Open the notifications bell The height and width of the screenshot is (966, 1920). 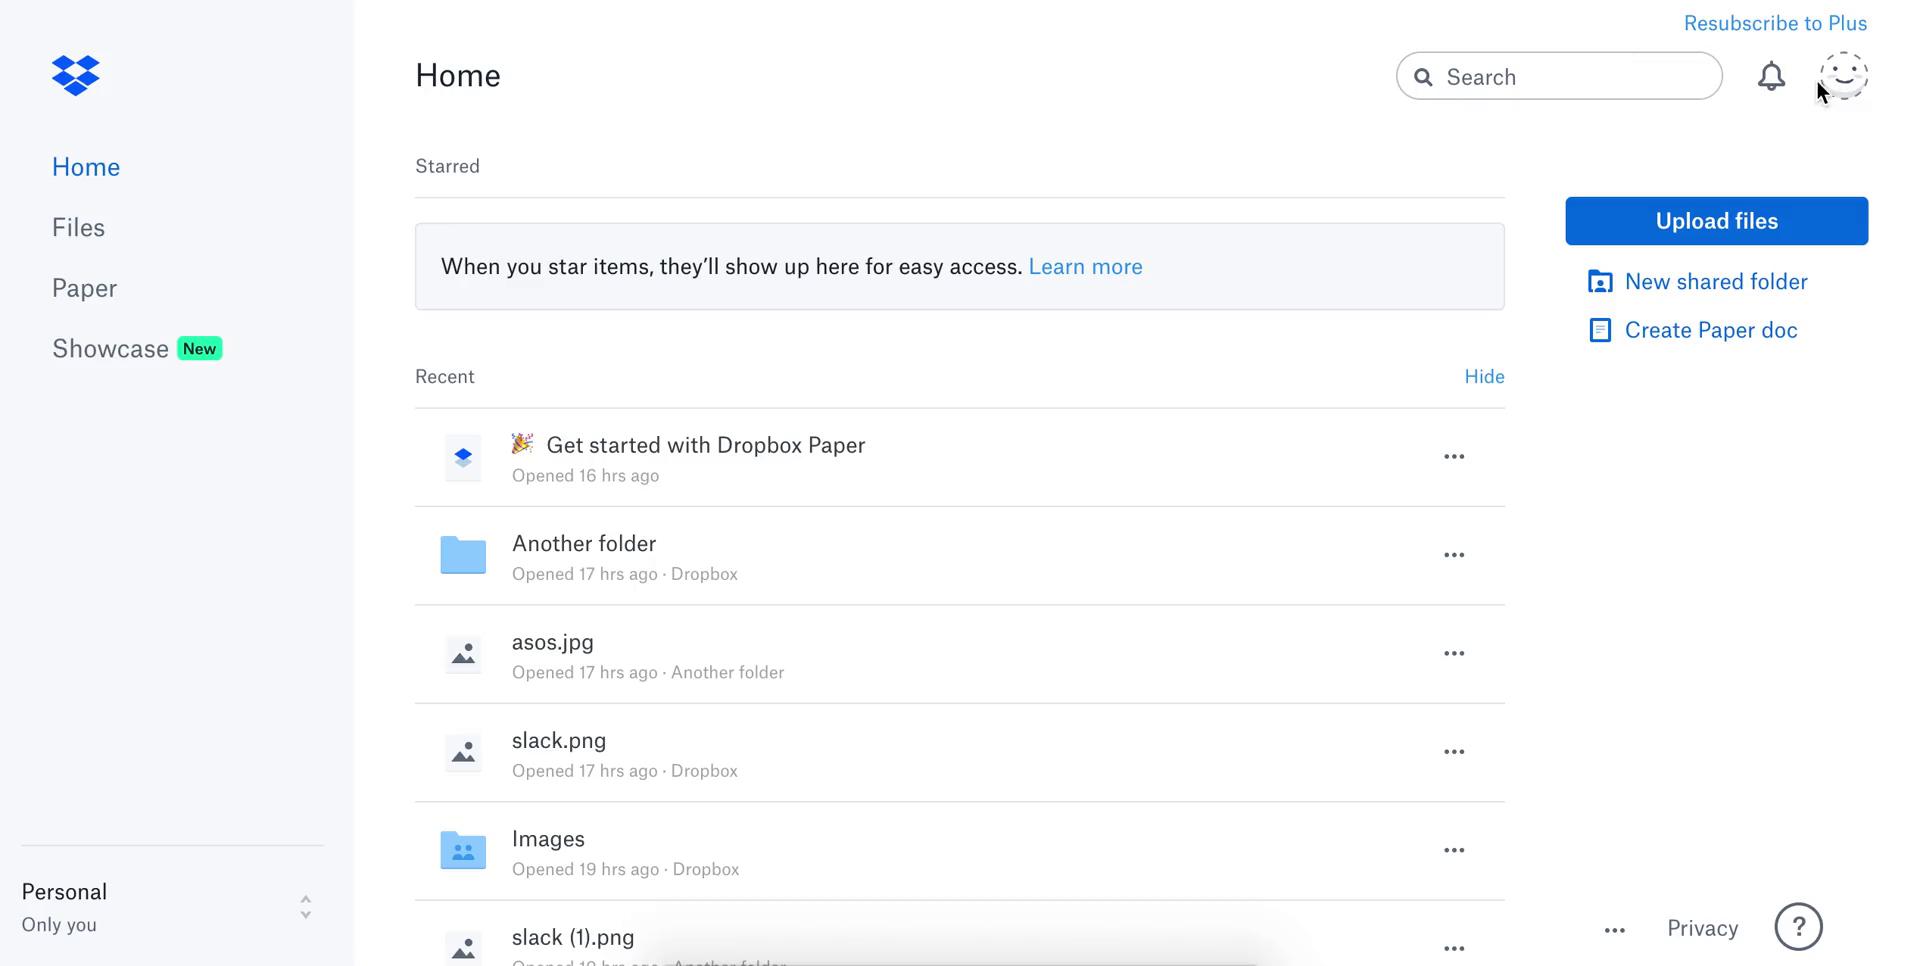tap(1771, 77)
